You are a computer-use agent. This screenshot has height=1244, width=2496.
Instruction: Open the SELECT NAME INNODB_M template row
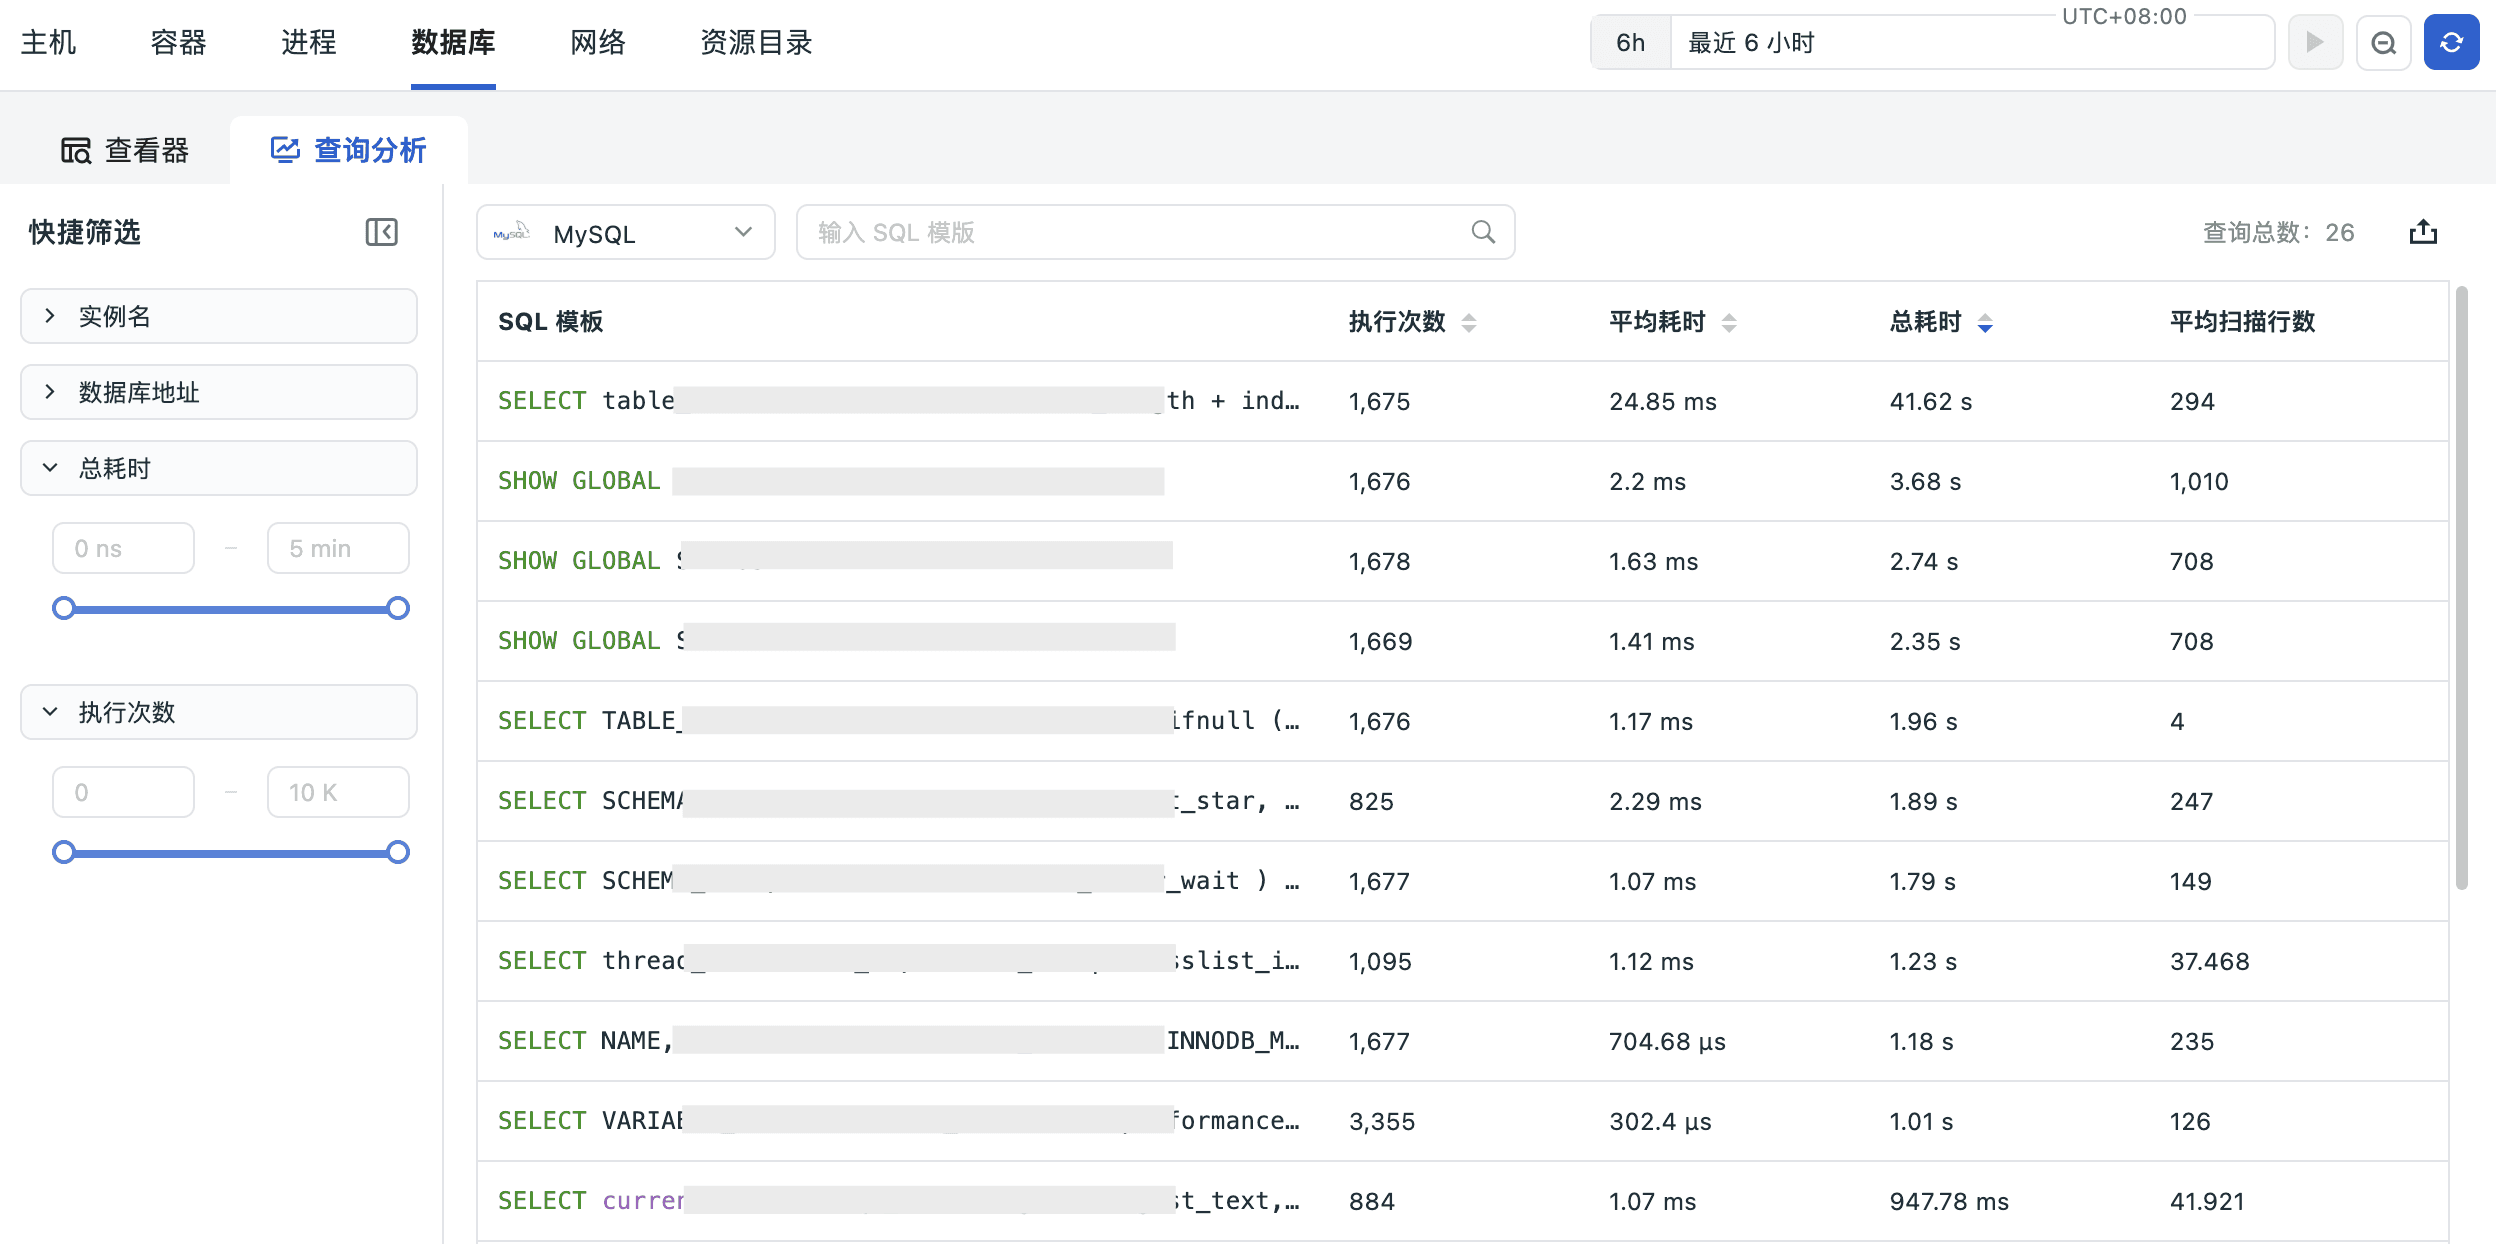click(1462, 1041)
